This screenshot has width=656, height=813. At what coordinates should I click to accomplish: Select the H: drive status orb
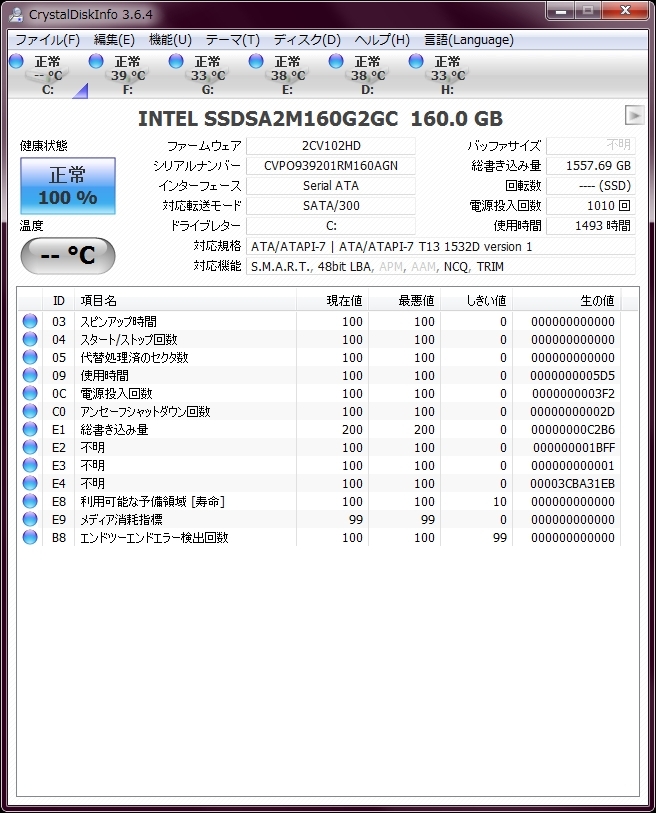(x=416, y=62)
